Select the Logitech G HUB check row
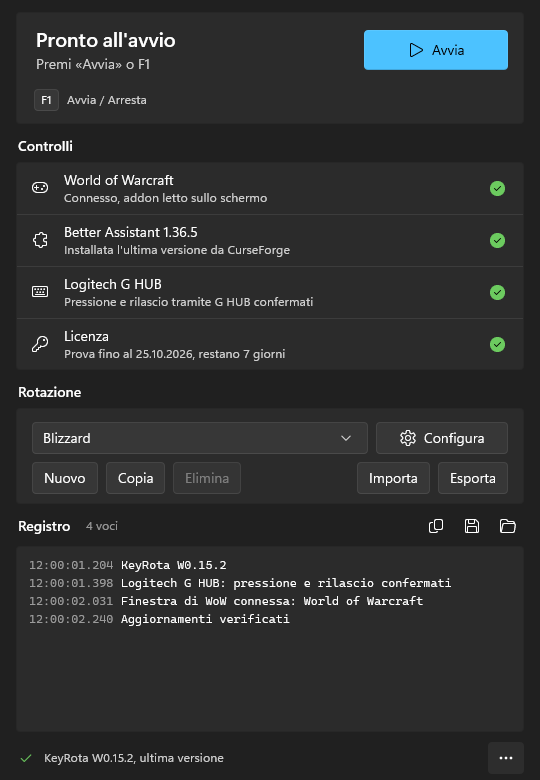The image size is (540, 780). 270,292
